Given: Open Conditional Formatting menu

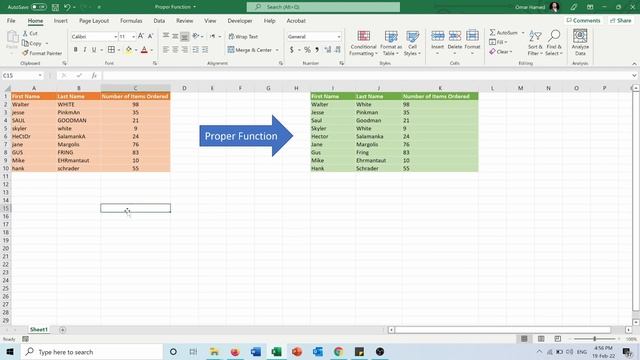Looking at the screenshot, I should coord(363,43).
